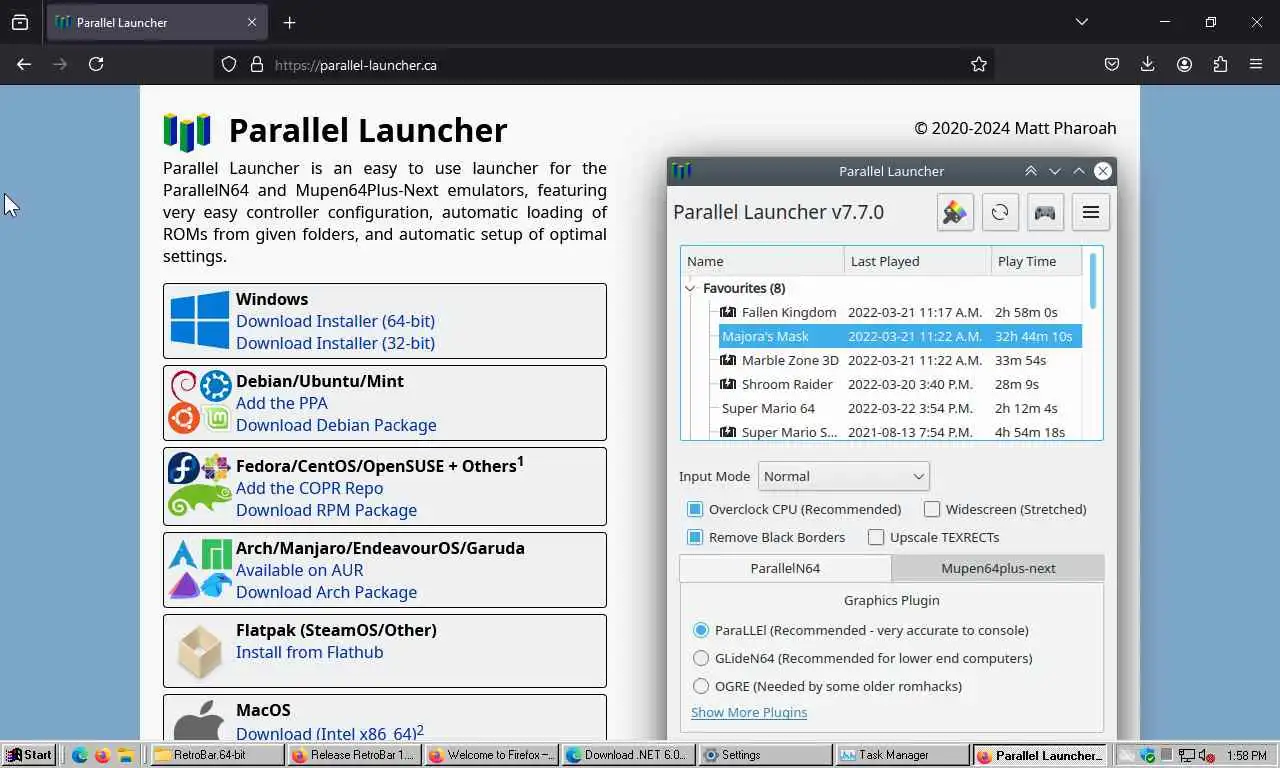The height and width of the screenshot is (768, 1280).
Task: Click the Manjaro green logo icon
Action: tap(217, 554)
